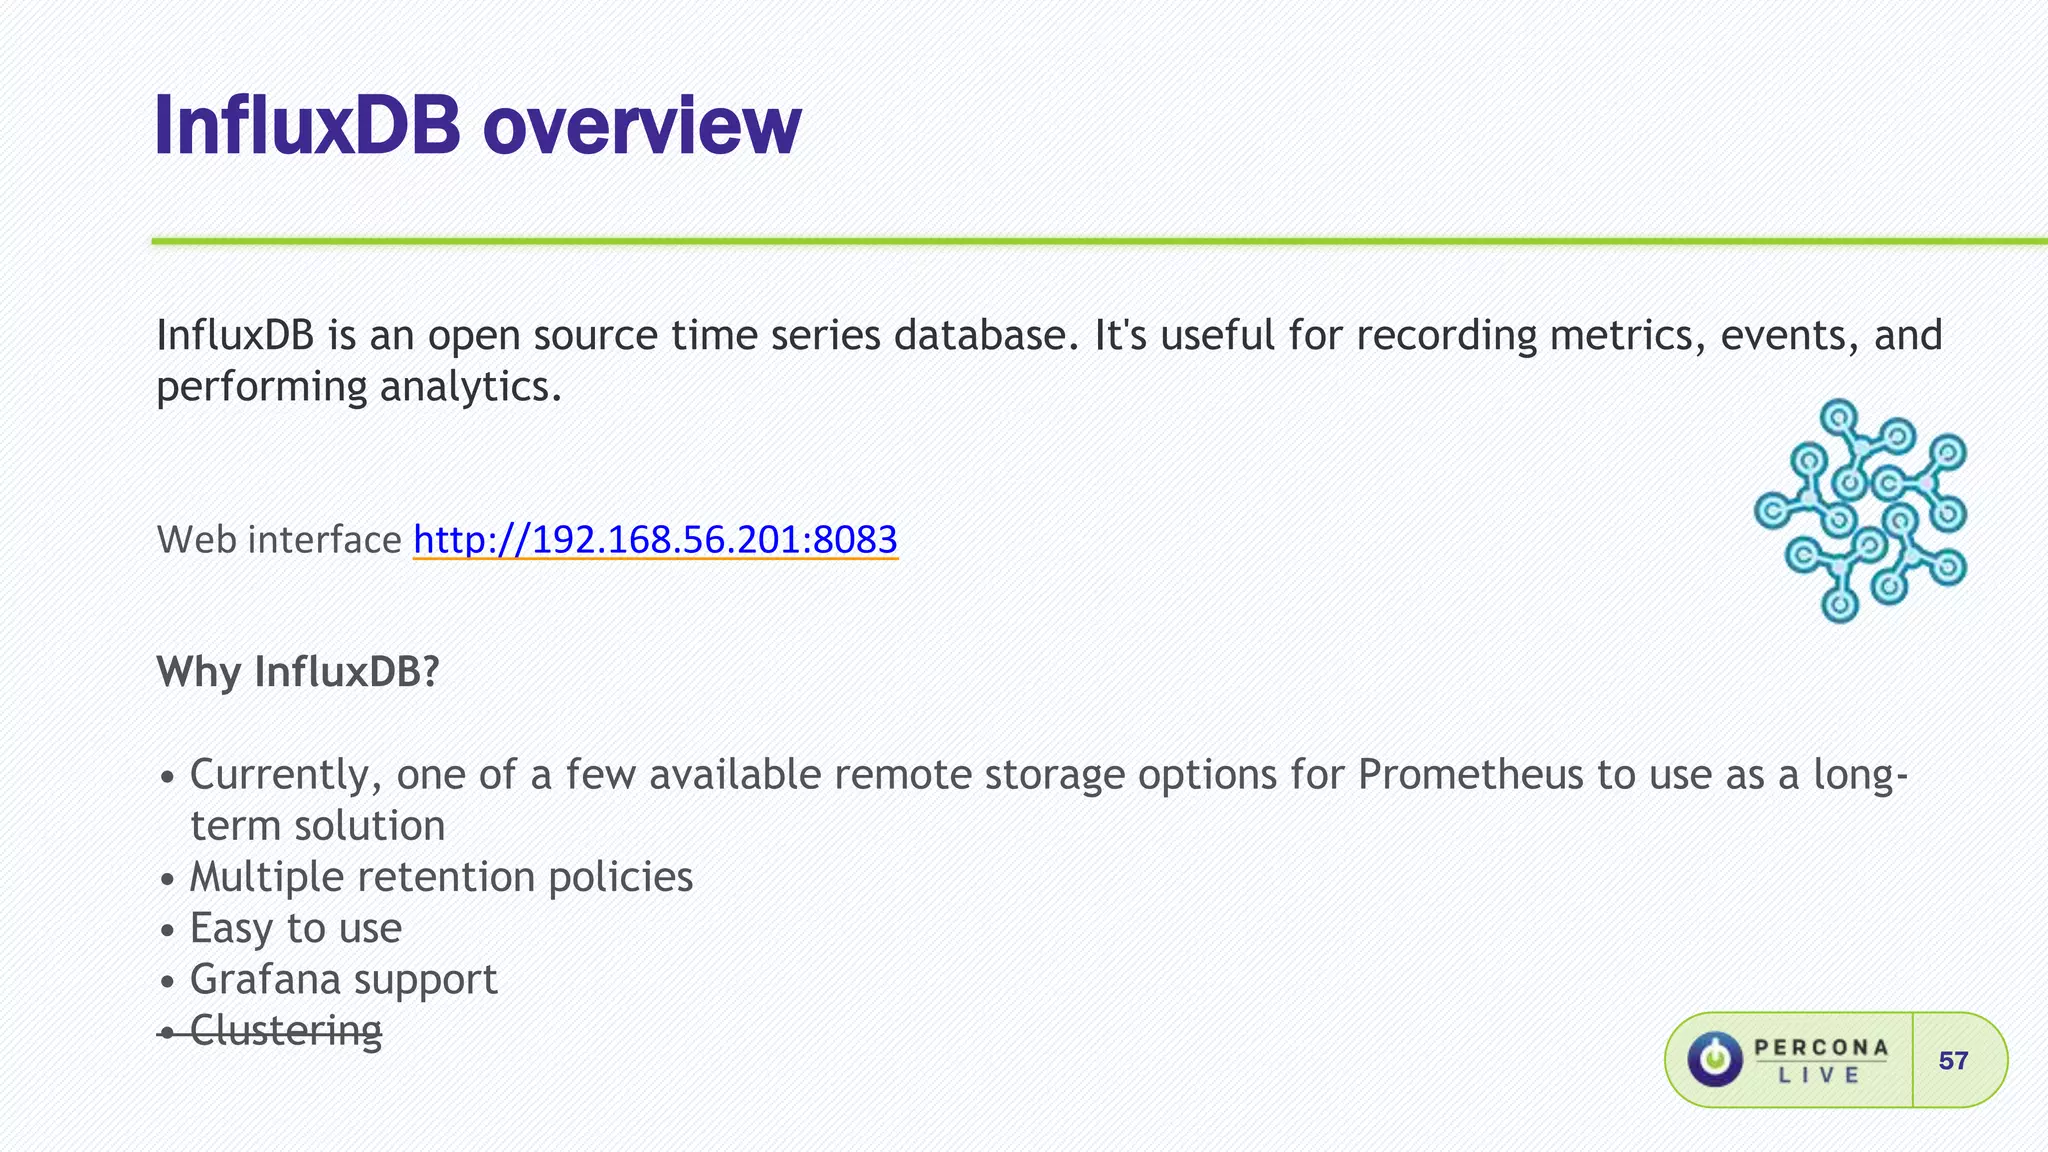
Task: Click the slide number 57
Action: 1953,1060
